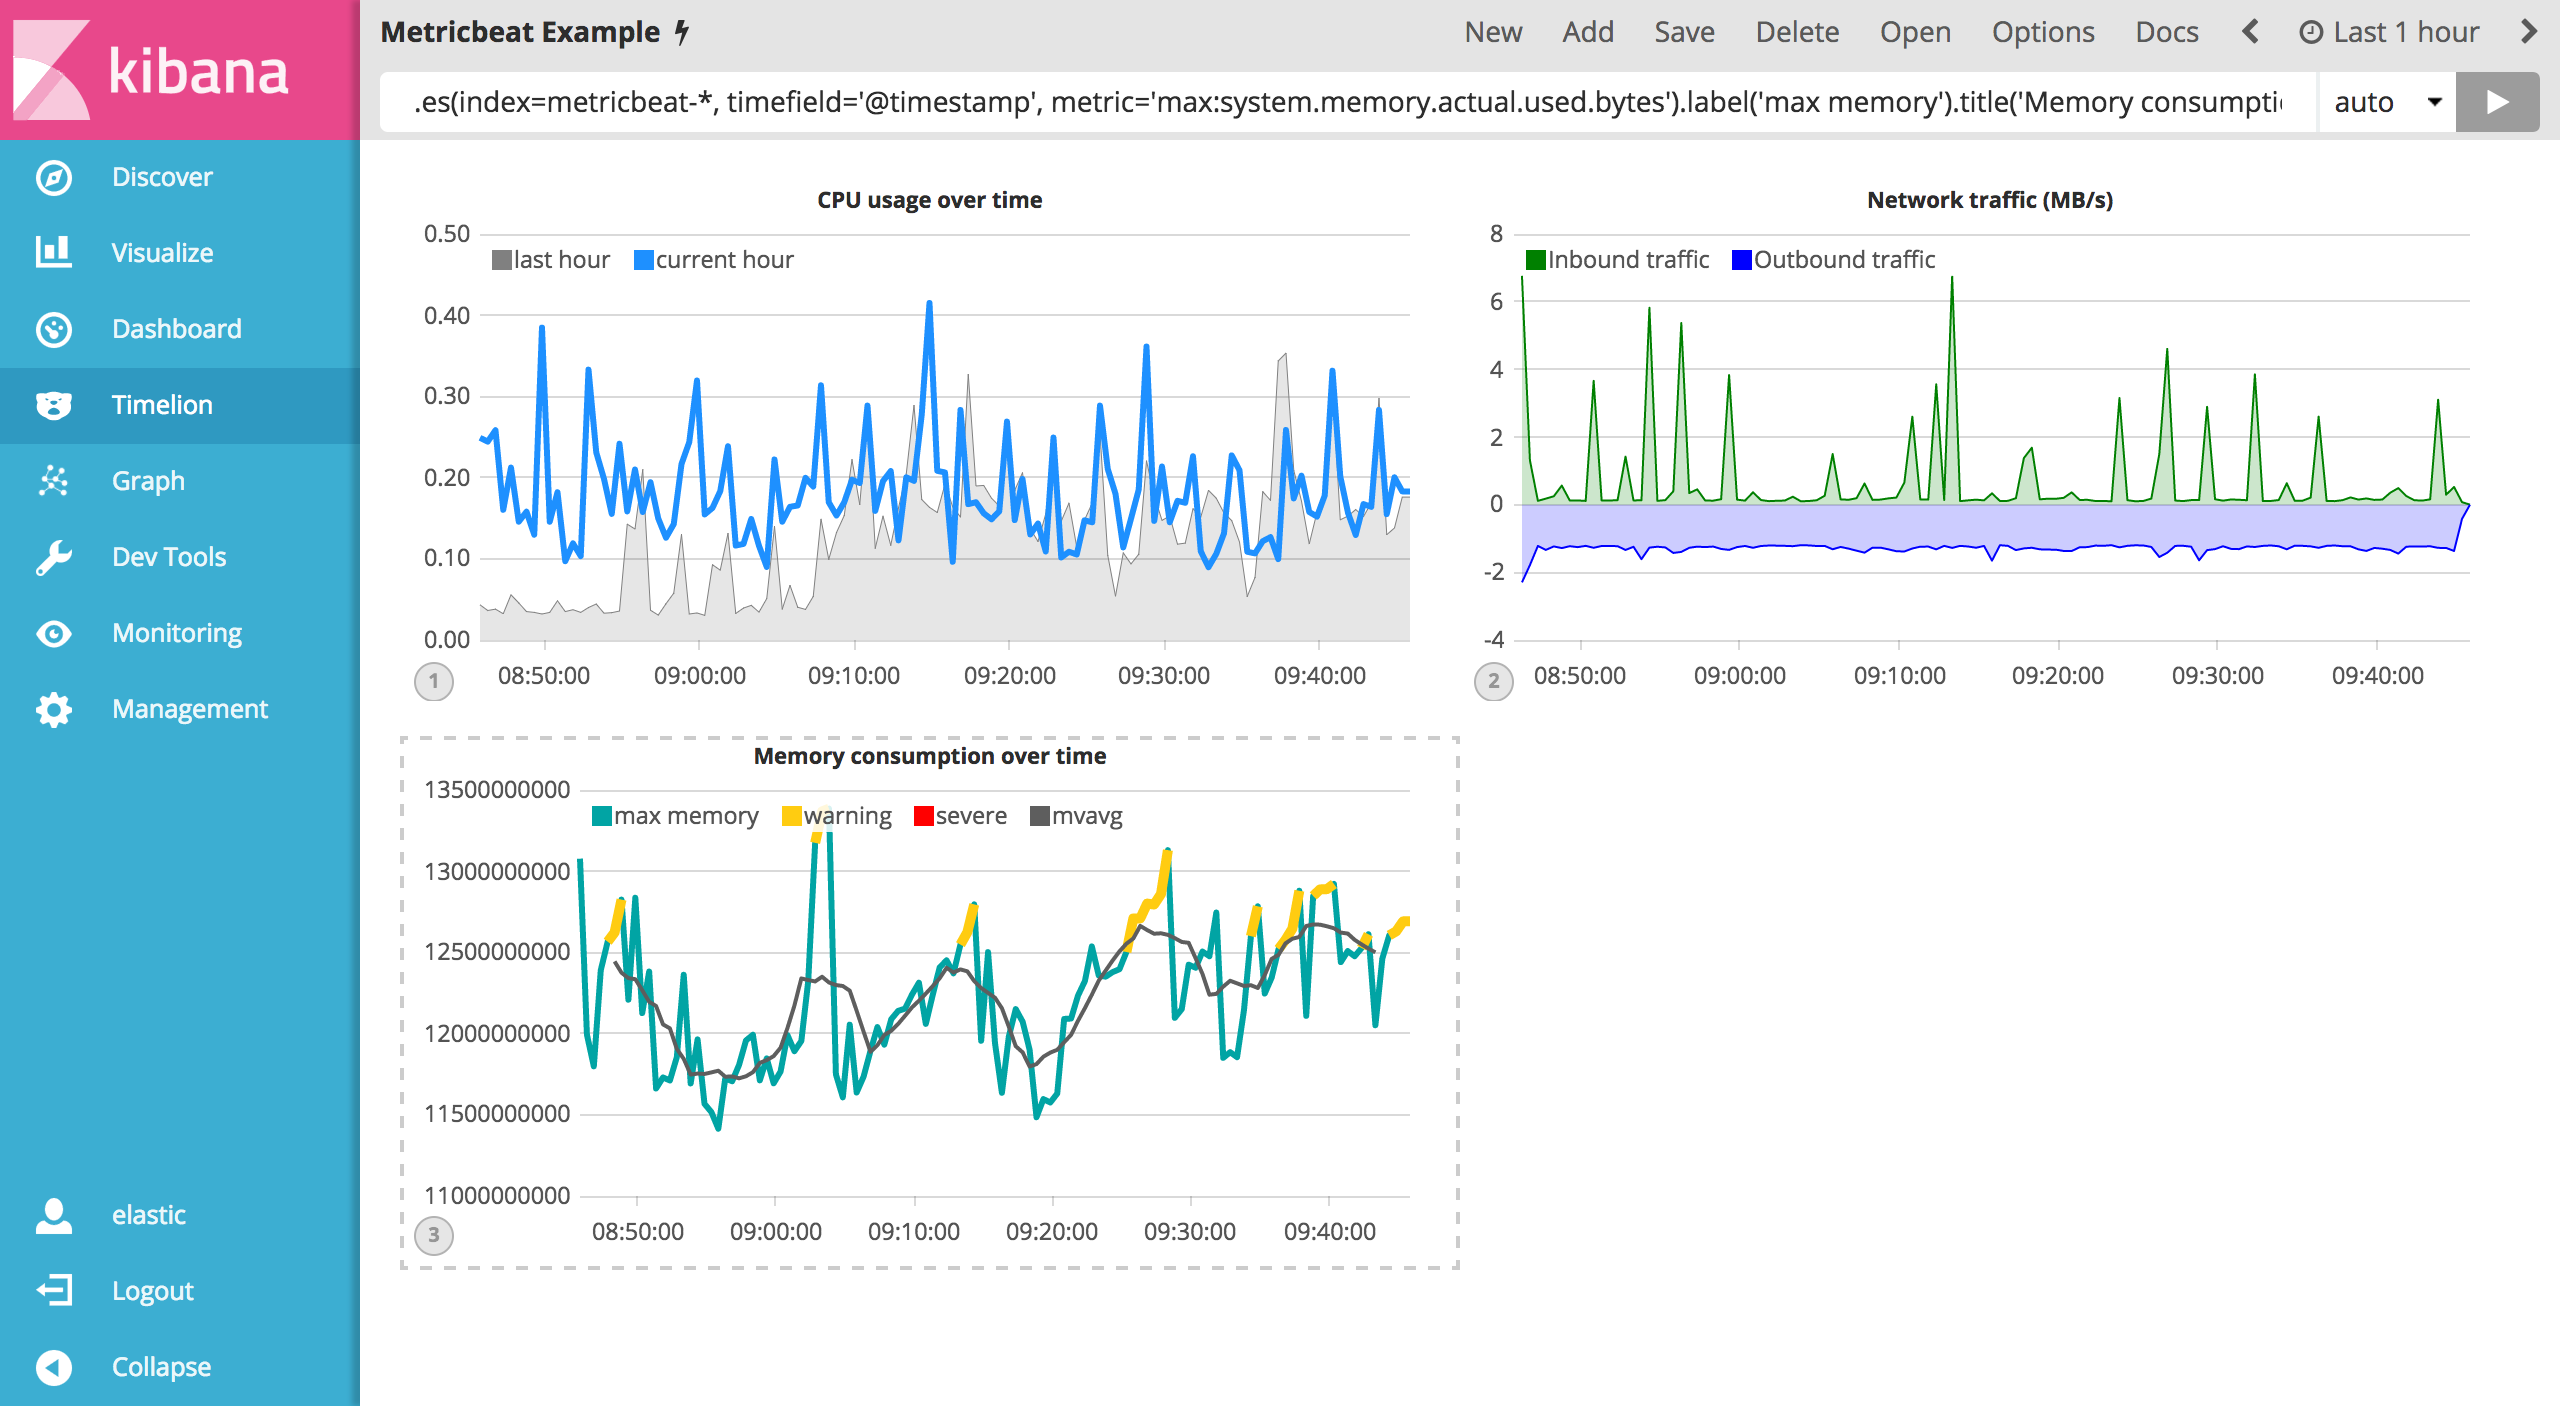Click the Options menu item
This screenshot has width=2560, height=1406.
tap(2042, 32)
